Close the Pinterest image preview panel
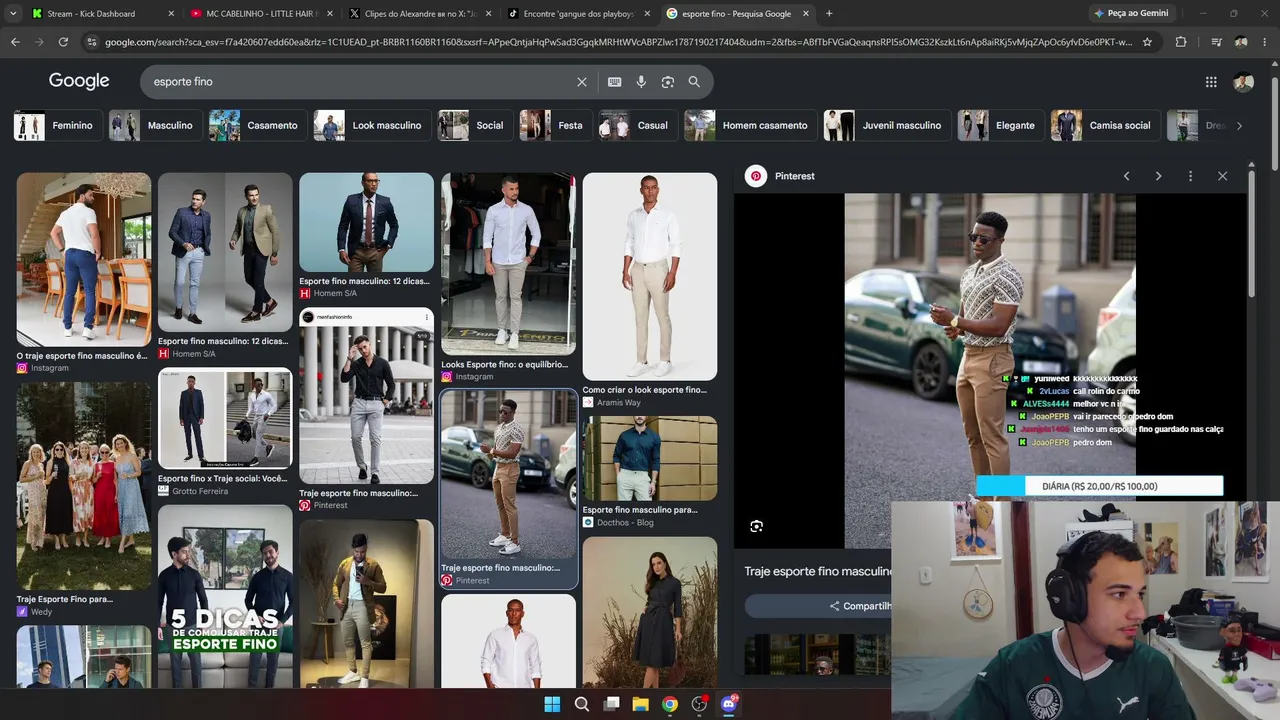 (1222, 176)
